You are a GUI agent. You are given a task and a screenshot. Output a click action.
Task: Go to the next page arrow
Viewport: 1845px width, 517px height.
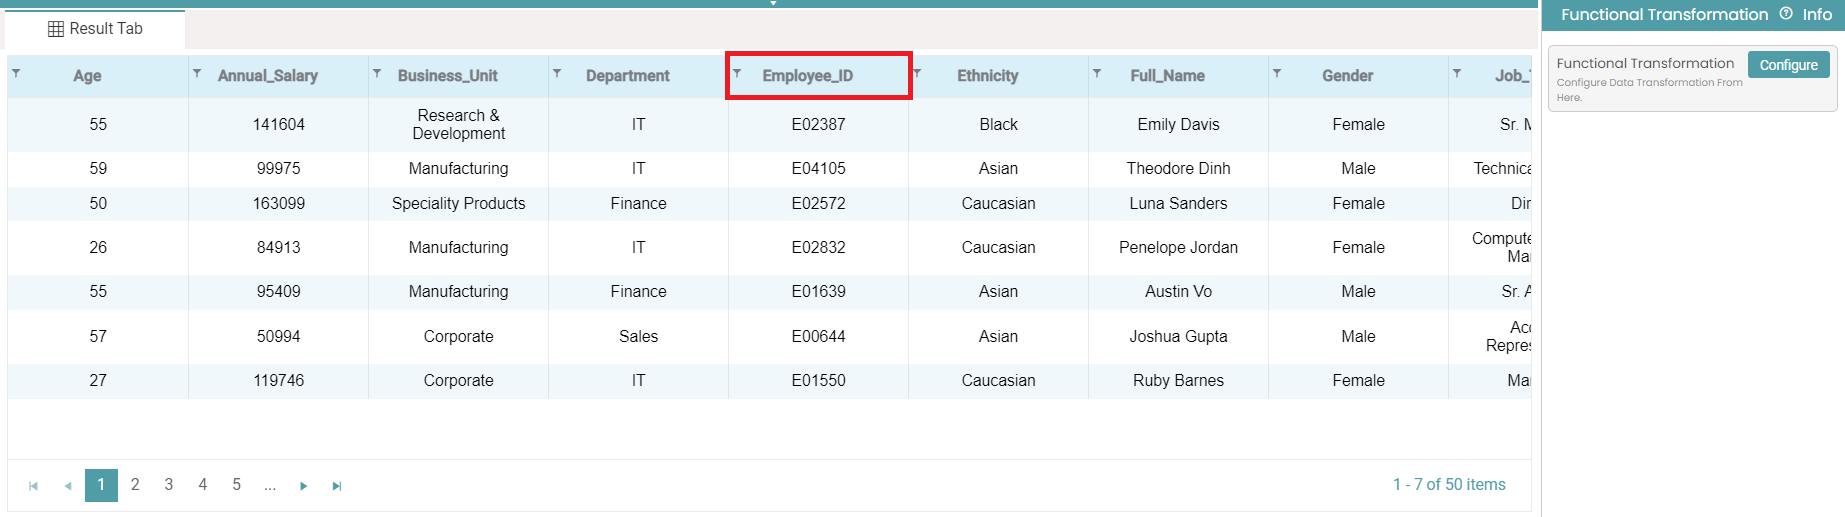click(x=303, y=486)
